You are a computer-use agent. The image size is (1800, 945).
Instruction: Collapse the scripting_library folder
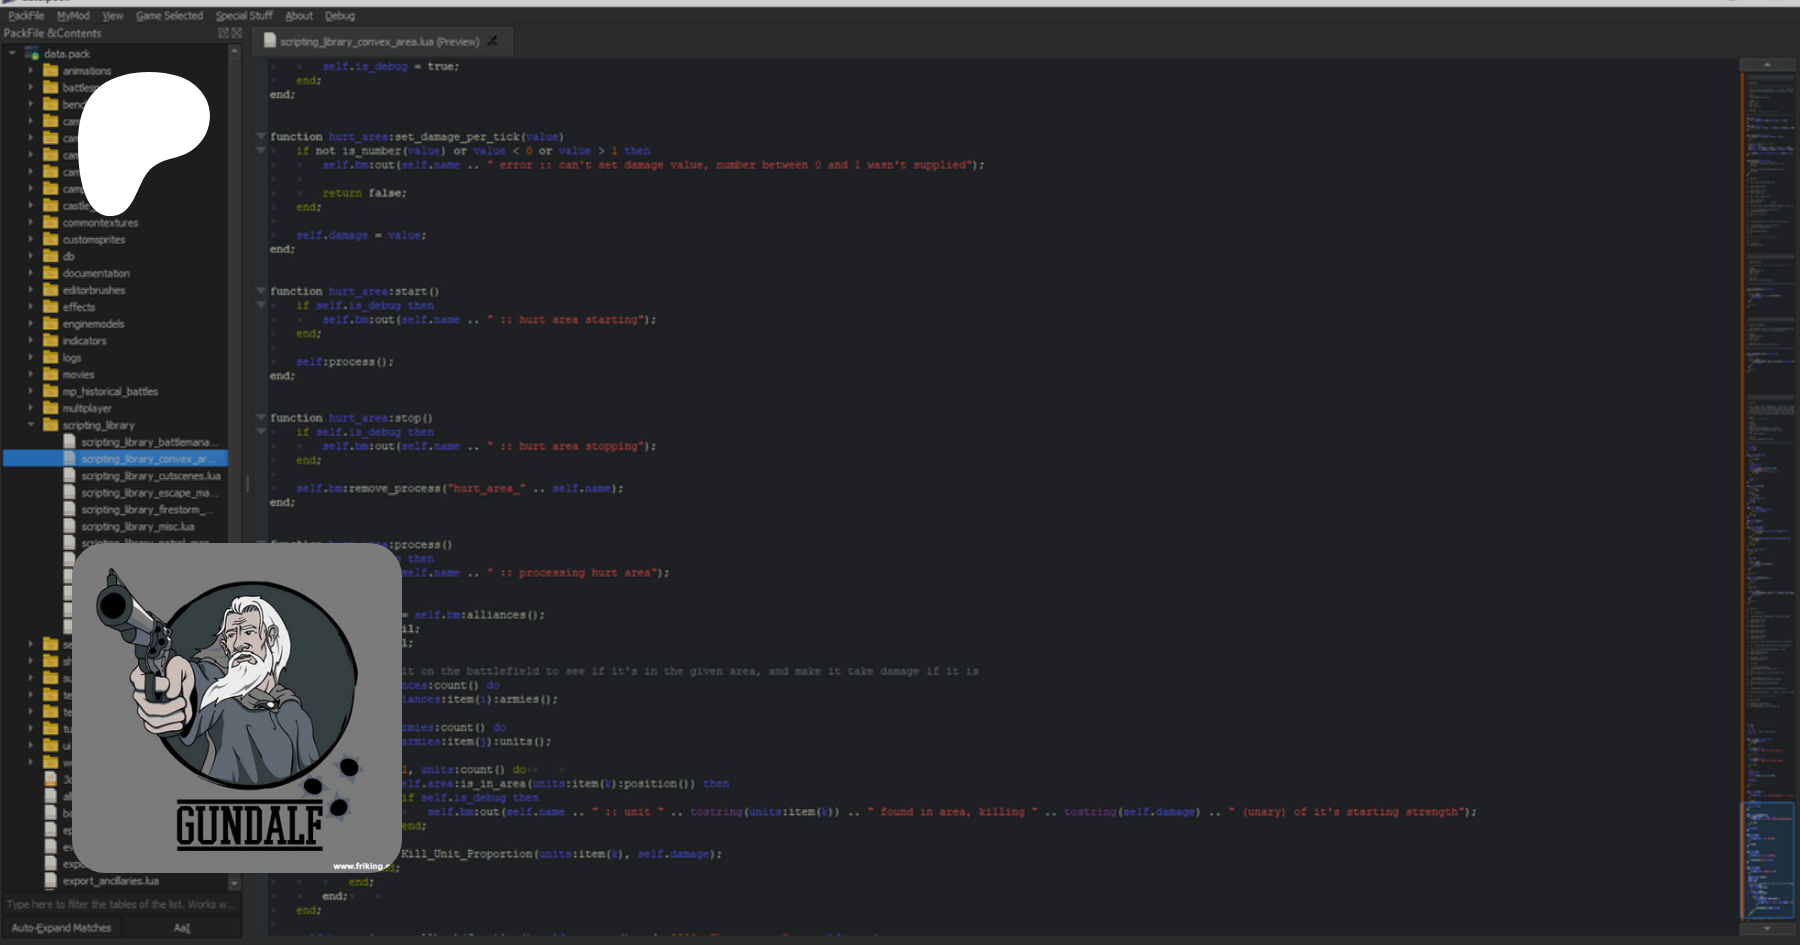31,425
